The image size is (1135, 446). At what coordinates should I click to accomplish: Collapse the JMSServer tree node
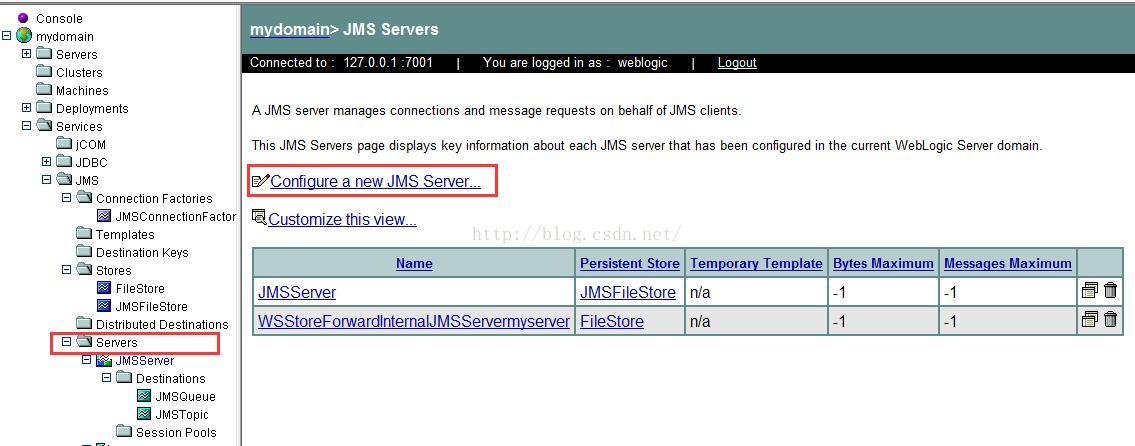(x=86, y=360)
